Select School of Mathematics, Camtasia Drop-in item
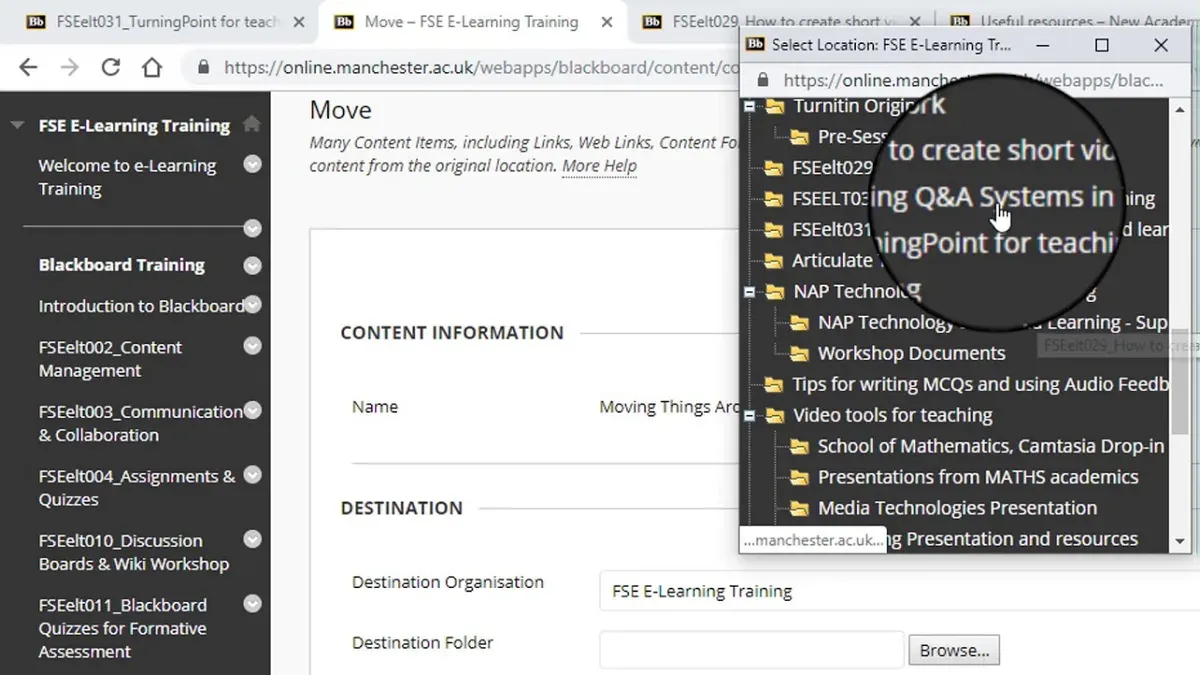The image size is (1200, 675). (991, 446)
